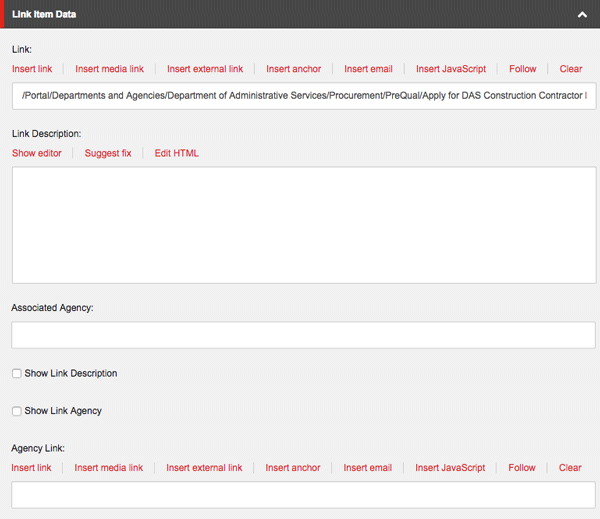This screenshot has width=600, height=519.
Task: Open Edit HTML for Link Description
Action: [x=177, y=153]
